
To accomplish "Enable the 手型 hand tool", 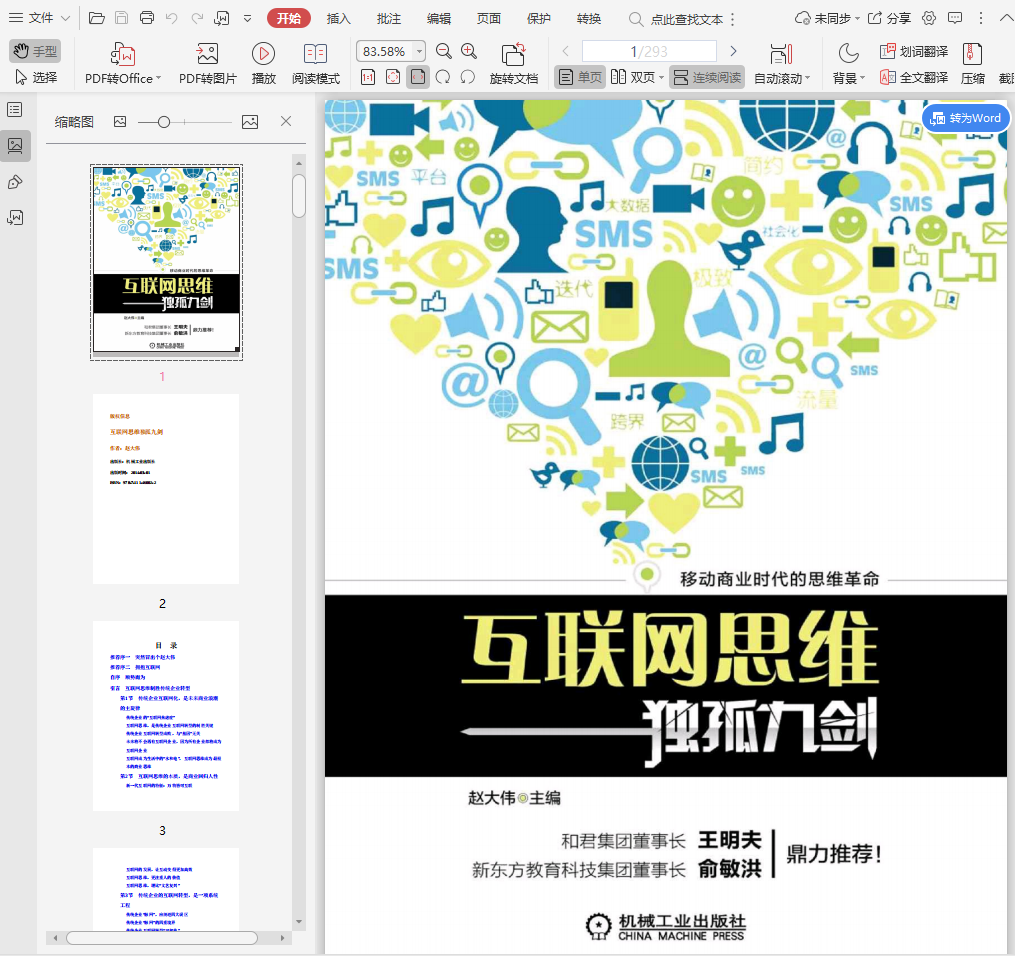I will pyautogui.click(x=36, y=50).
